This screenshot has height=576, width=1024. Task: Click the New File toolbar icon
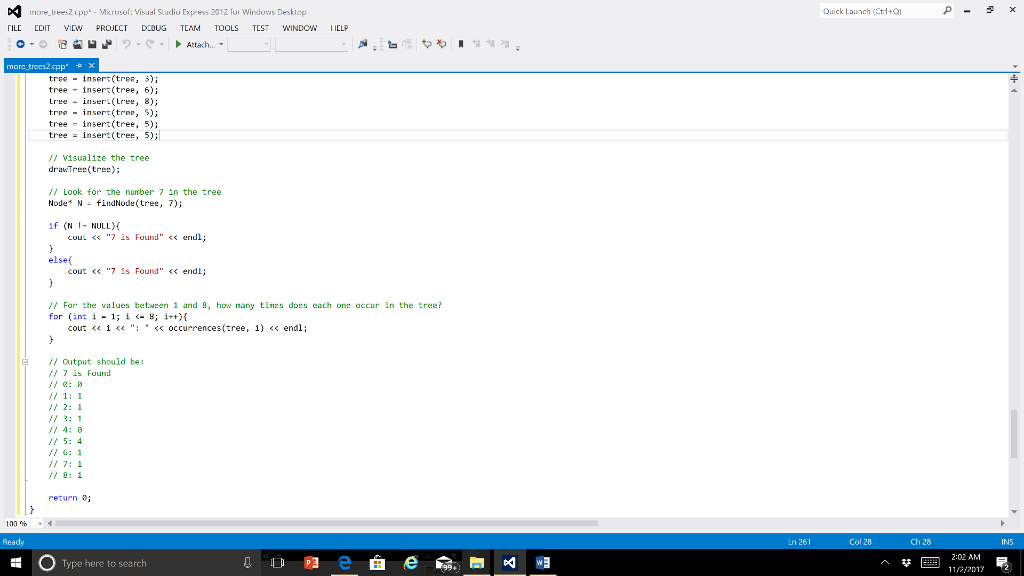click(x=62, y=43)
